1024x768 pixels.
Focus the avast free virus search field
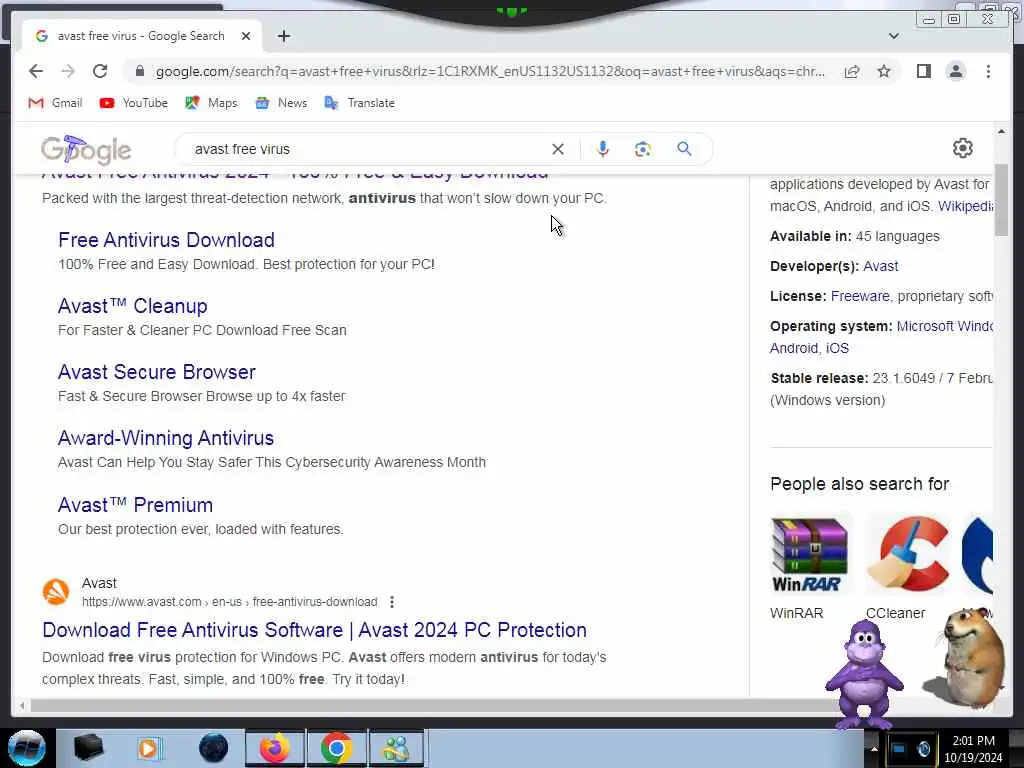pyautogui.click(x=366, y=149)
